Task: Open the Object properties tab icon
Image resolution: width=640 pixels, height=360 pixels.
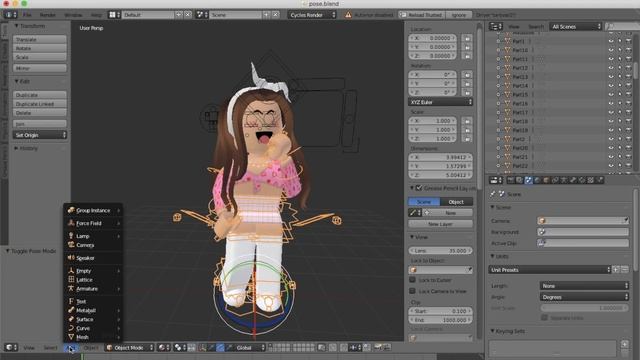Action: [x=546, y=180]
